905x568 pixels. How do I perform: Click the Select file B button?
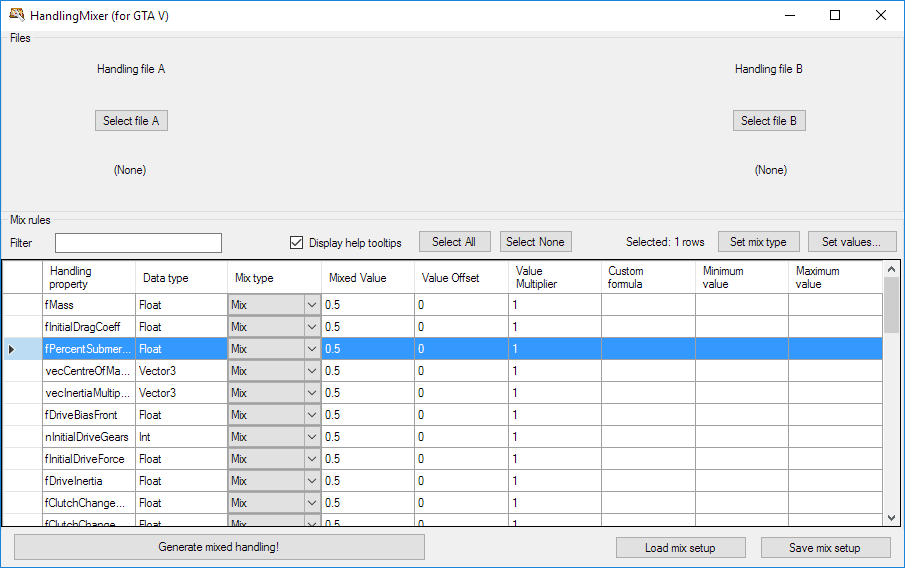point(769,121)
